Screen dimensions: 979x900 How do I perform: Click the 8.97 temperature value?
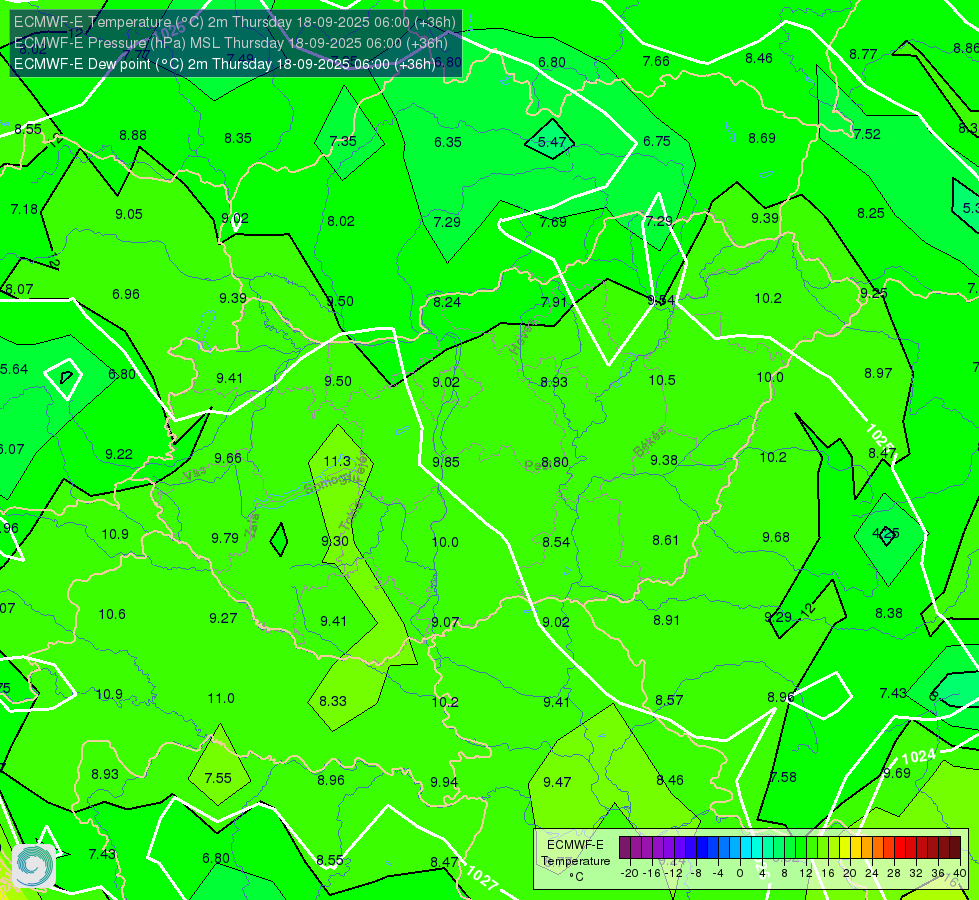878,373
